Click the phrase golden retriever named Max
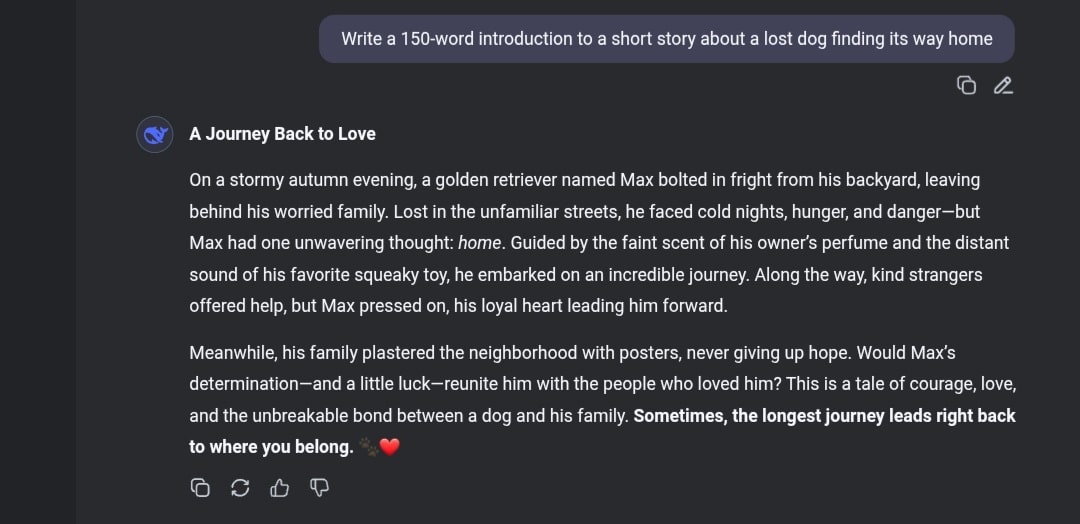1080x524 pixels. 544,180
